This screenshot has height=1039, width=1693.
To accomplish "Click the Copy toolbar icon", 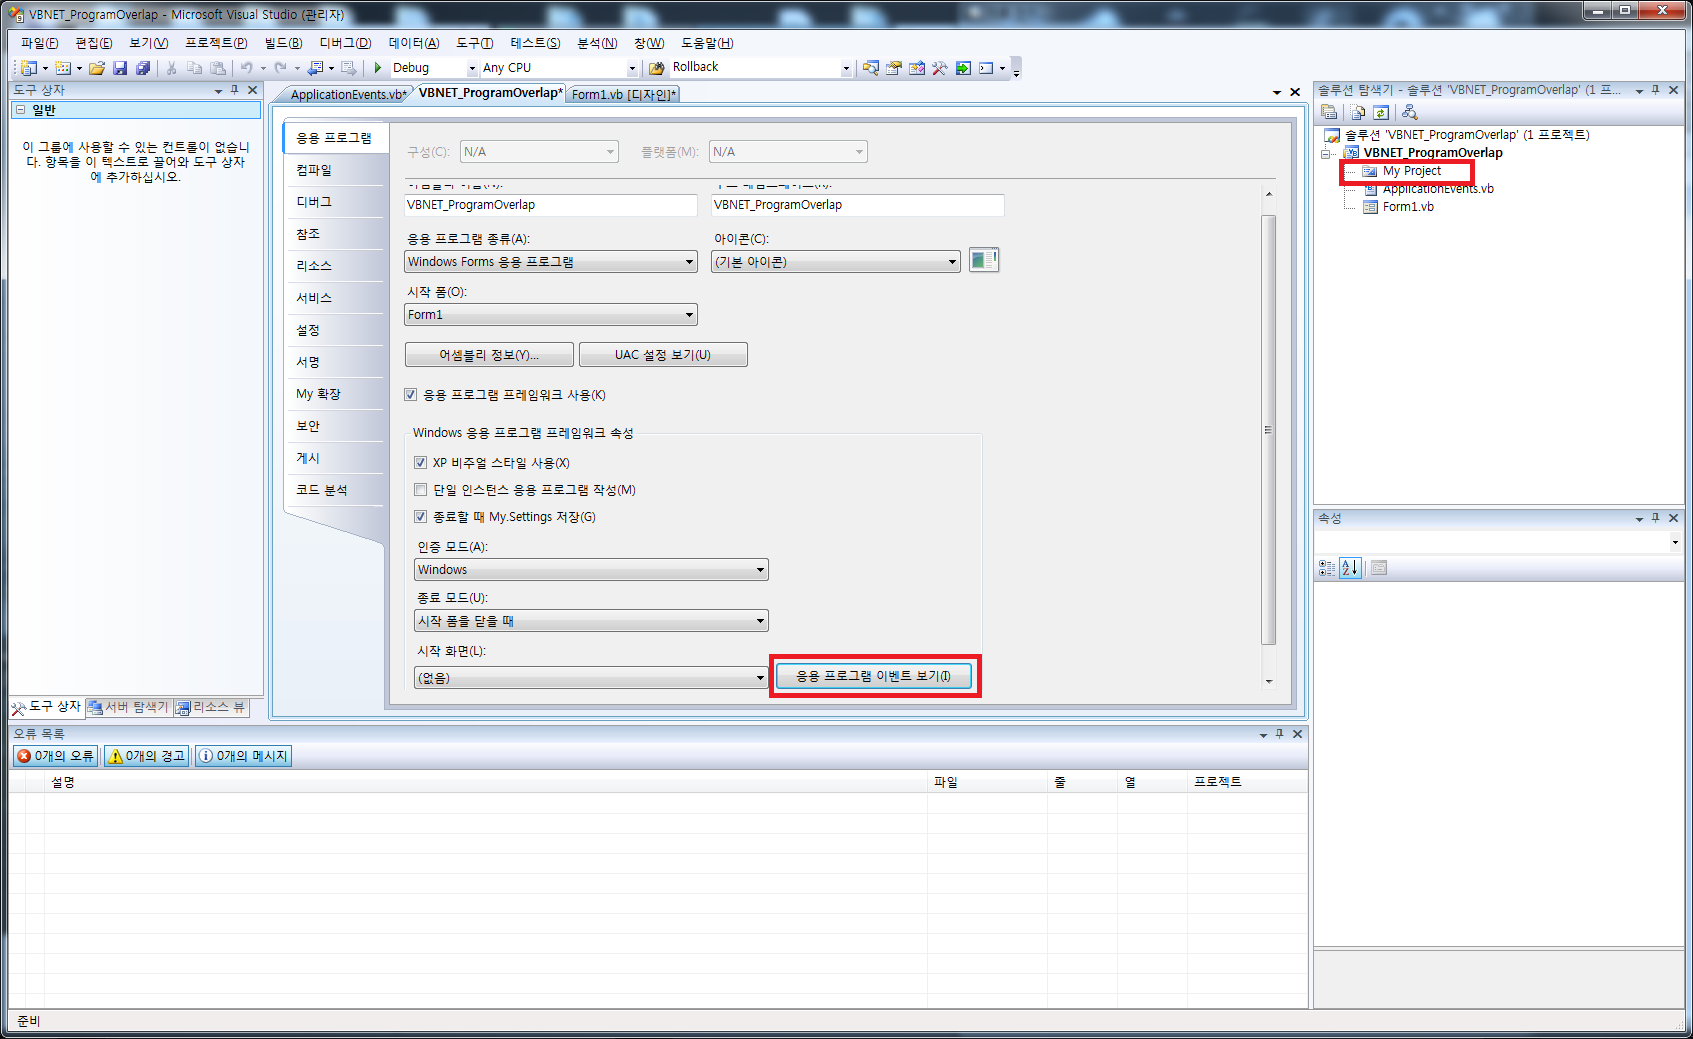I will [194, 68].
